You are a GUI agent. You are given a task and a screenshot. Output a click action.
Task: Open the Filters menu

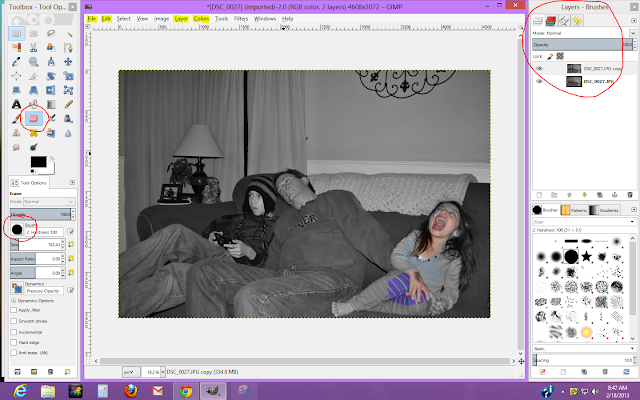click(x=239, y=19)
